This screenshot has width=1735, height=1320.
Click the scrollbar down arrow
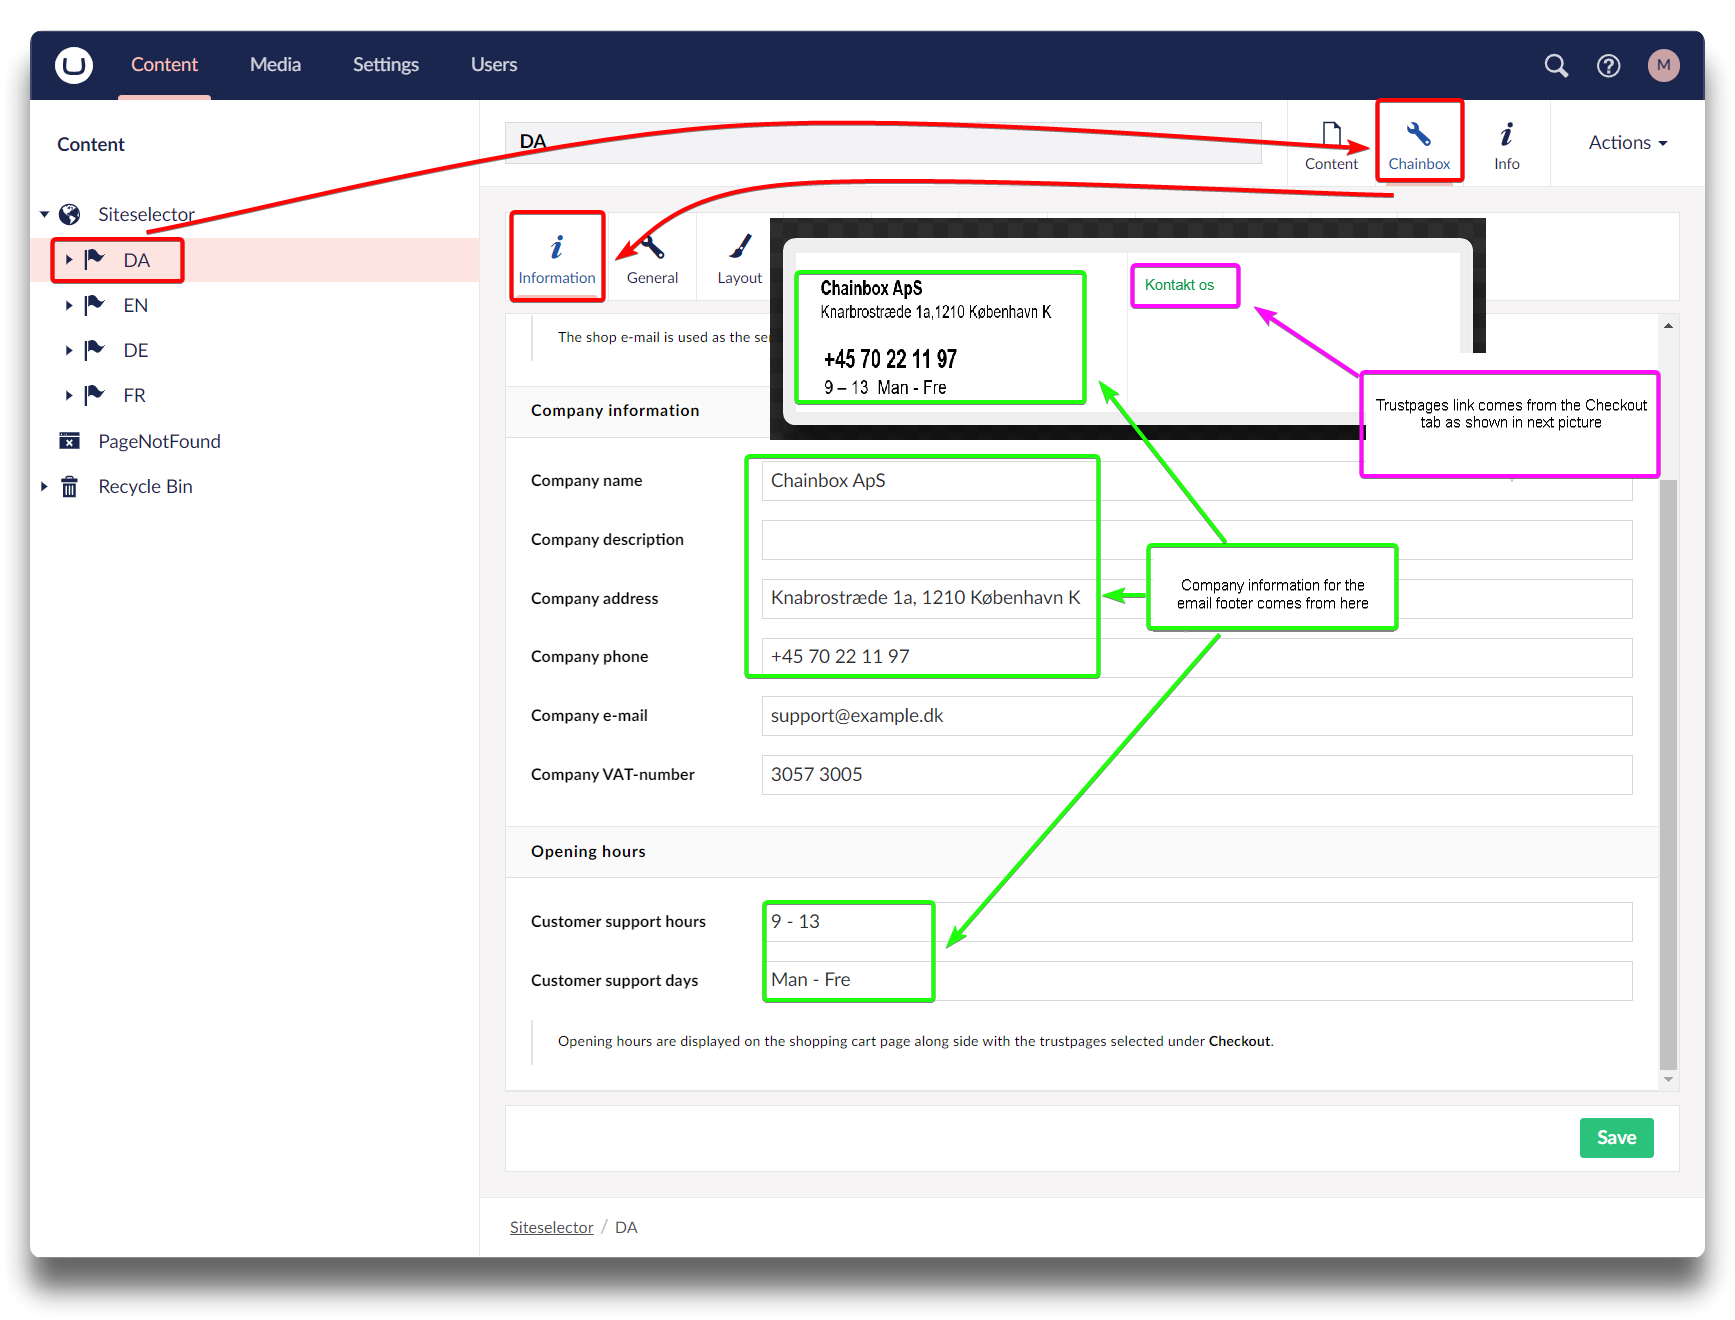[1668, 1080]
